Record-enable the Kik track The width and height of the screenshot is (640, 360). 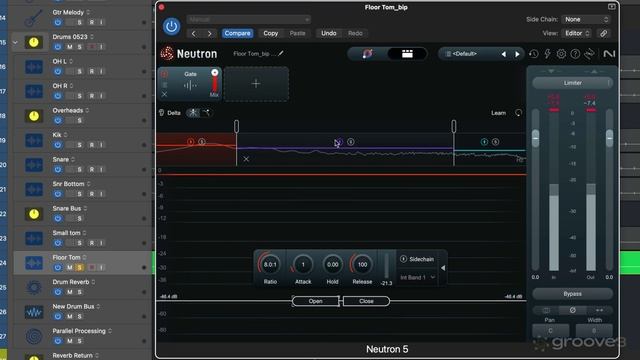coord(91,145)
